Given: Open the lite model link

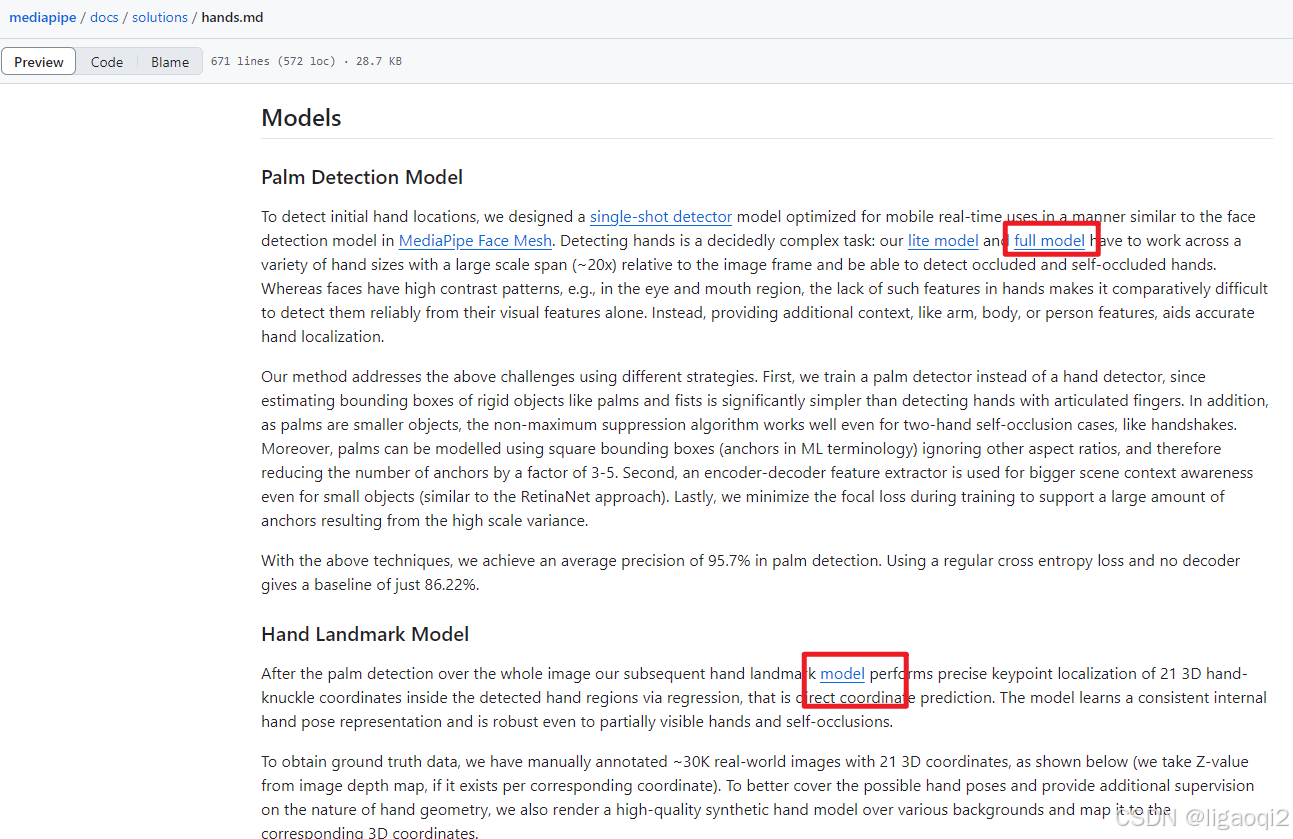Looking at the screenshot, I should pyautogui.click(x=943, y=240).
